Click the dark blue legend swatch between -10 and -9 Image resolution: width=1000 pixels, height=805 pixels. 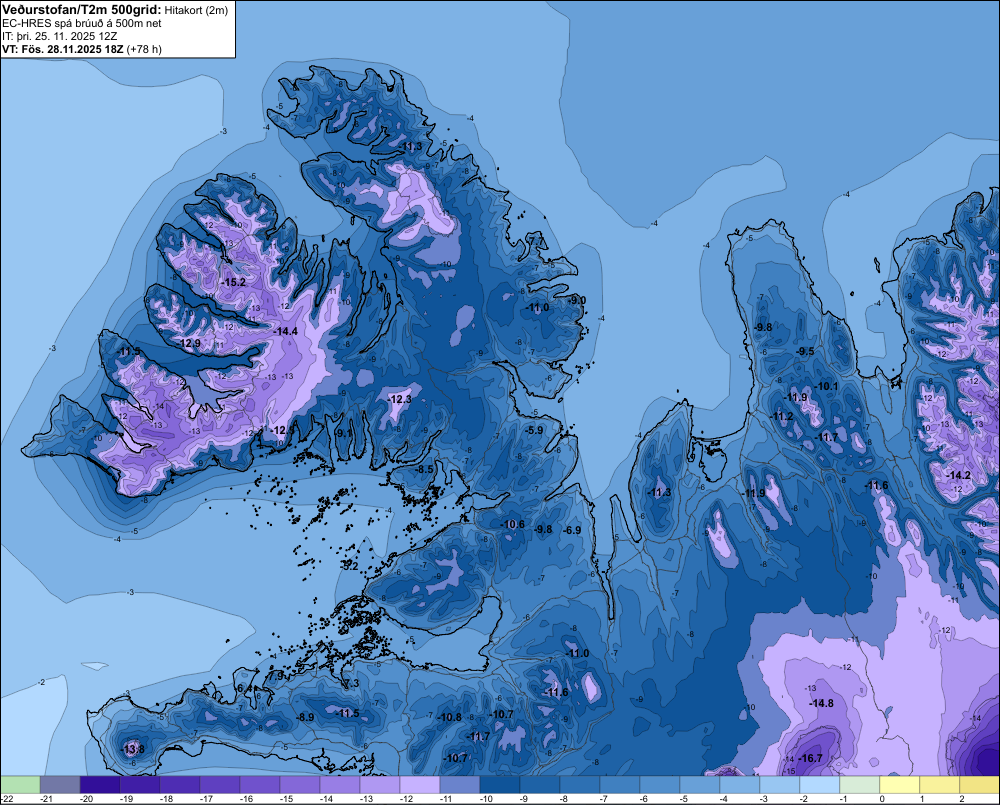500,784
